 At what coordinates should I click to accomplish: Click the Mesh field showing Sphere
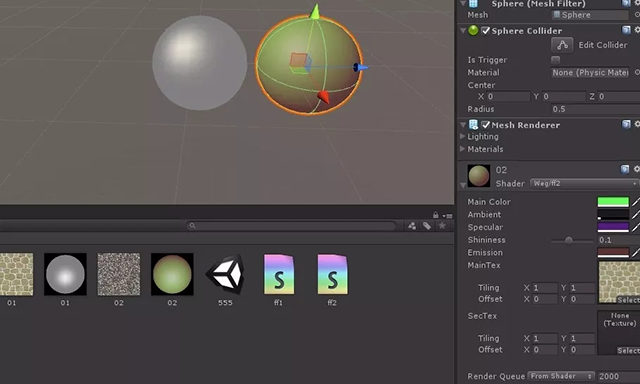[x=590, y=15]
